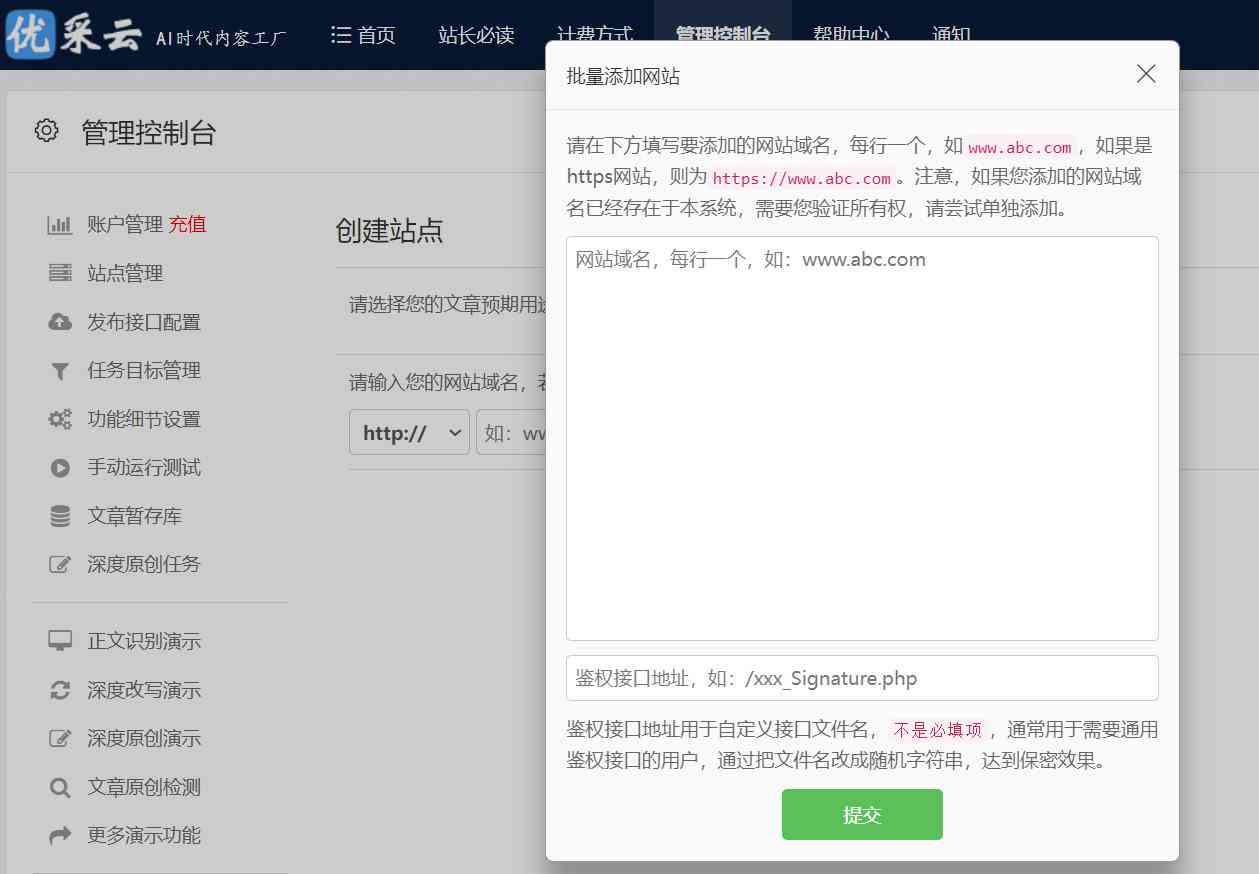Open 手动运行测试 in the sidebar

(x=144, y=468)
